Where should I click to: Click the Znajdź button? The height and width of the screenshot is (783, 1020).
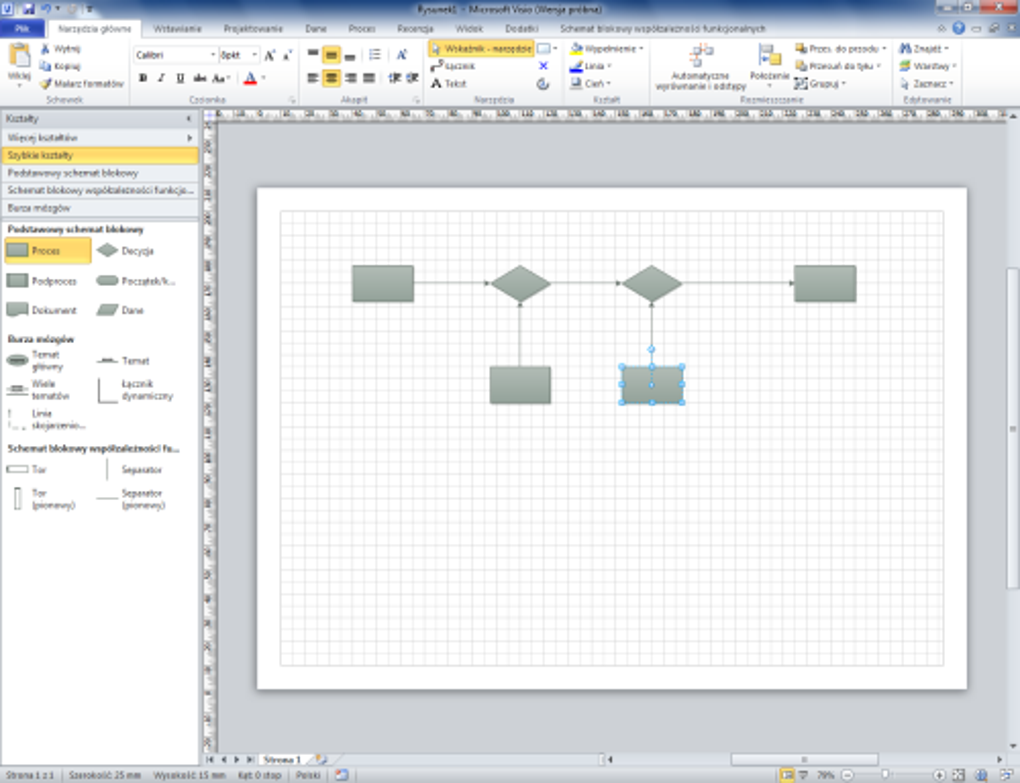point(924,49)
